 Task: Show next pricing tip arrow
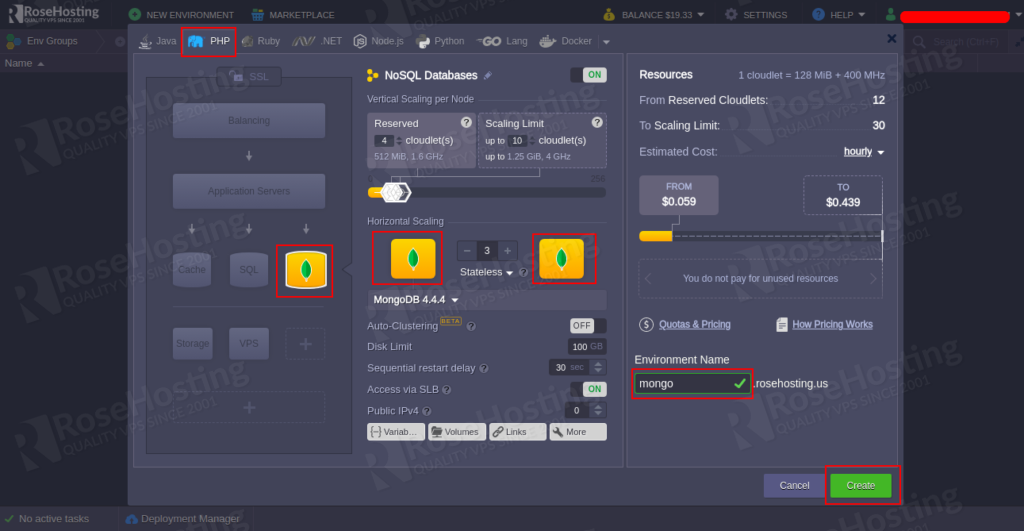click(x=873, y=279)
